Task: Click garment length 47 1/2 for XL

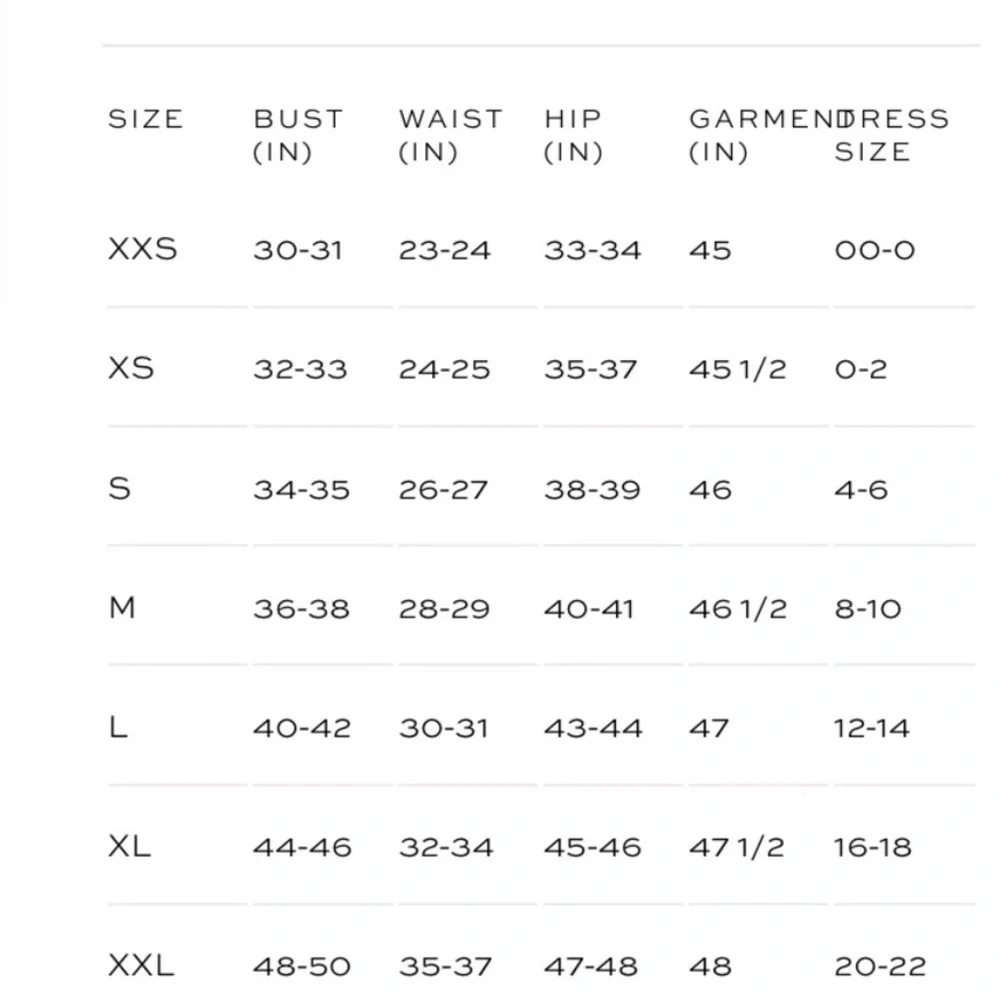Action: click(738, 847)
